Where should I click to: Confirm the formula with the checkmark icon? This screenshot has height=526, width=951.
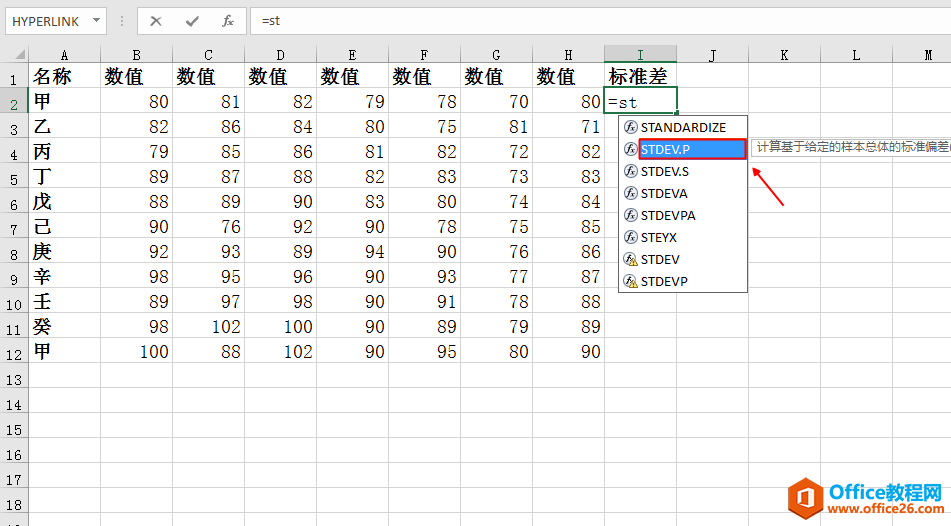[x=192, y=21]
